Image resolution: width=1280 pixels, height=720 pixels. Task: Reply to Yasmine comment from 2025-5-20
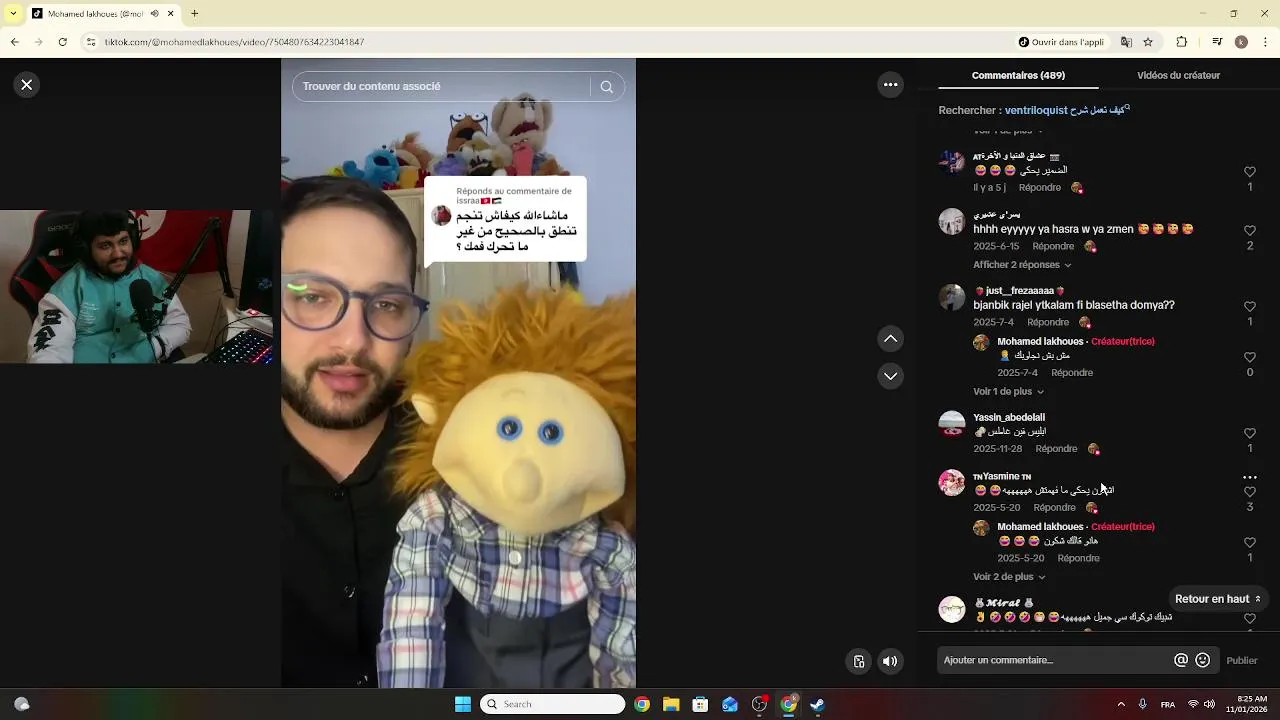[x=1054, y=508]
